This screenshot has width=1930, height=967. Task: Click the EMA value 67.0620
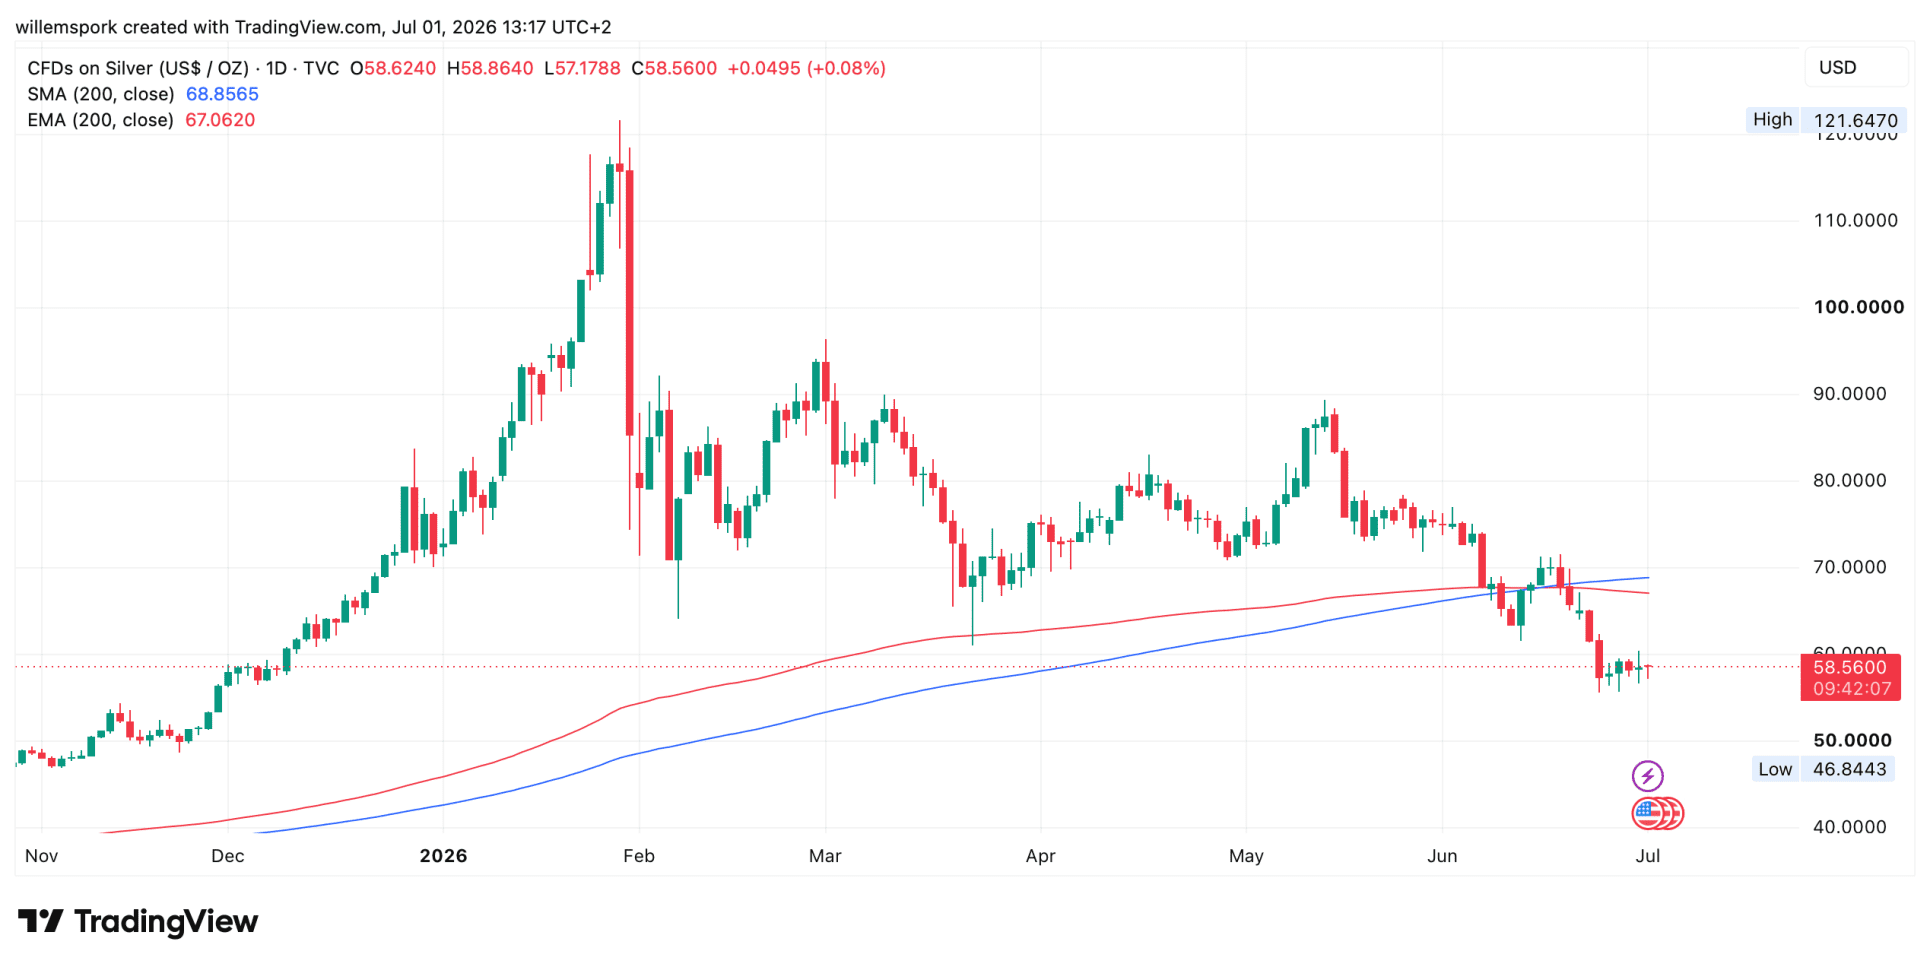[x=220, y=120]
